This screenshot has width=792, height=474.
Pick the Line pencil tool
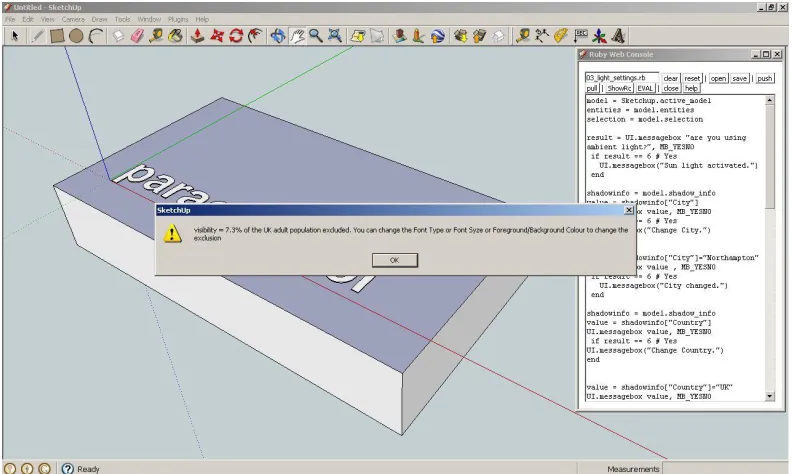37,36
